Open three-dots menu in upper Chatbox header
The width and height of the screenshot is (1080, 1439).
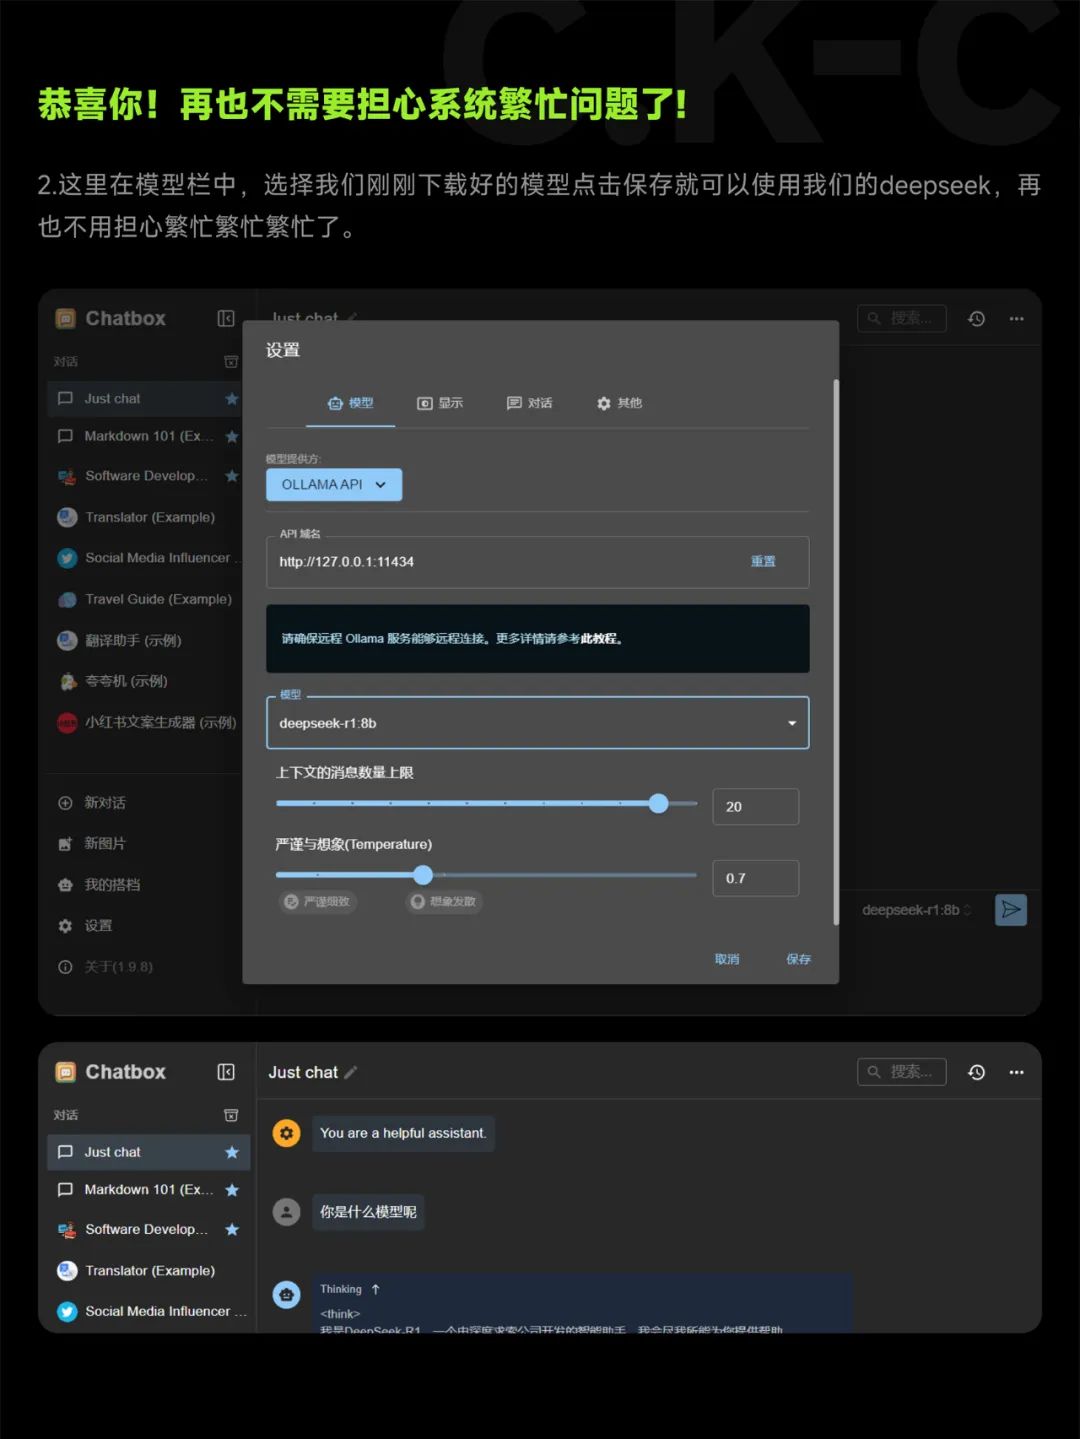(x=1016, y=318)
